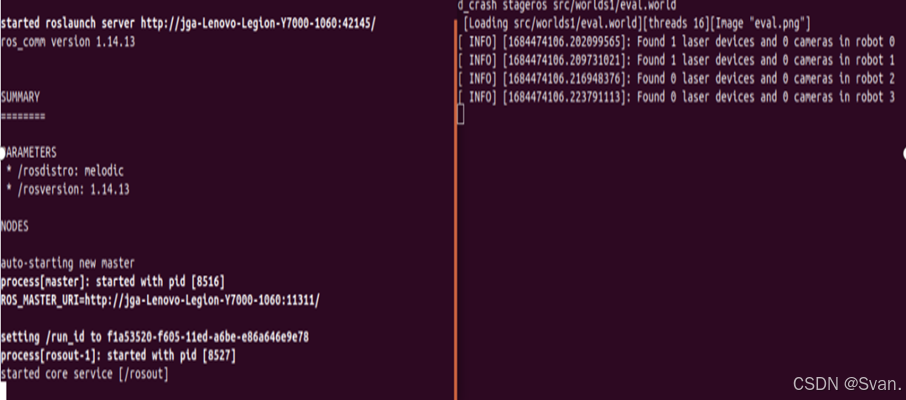Click the INFO line for robot 1

(x=675, y=60)
